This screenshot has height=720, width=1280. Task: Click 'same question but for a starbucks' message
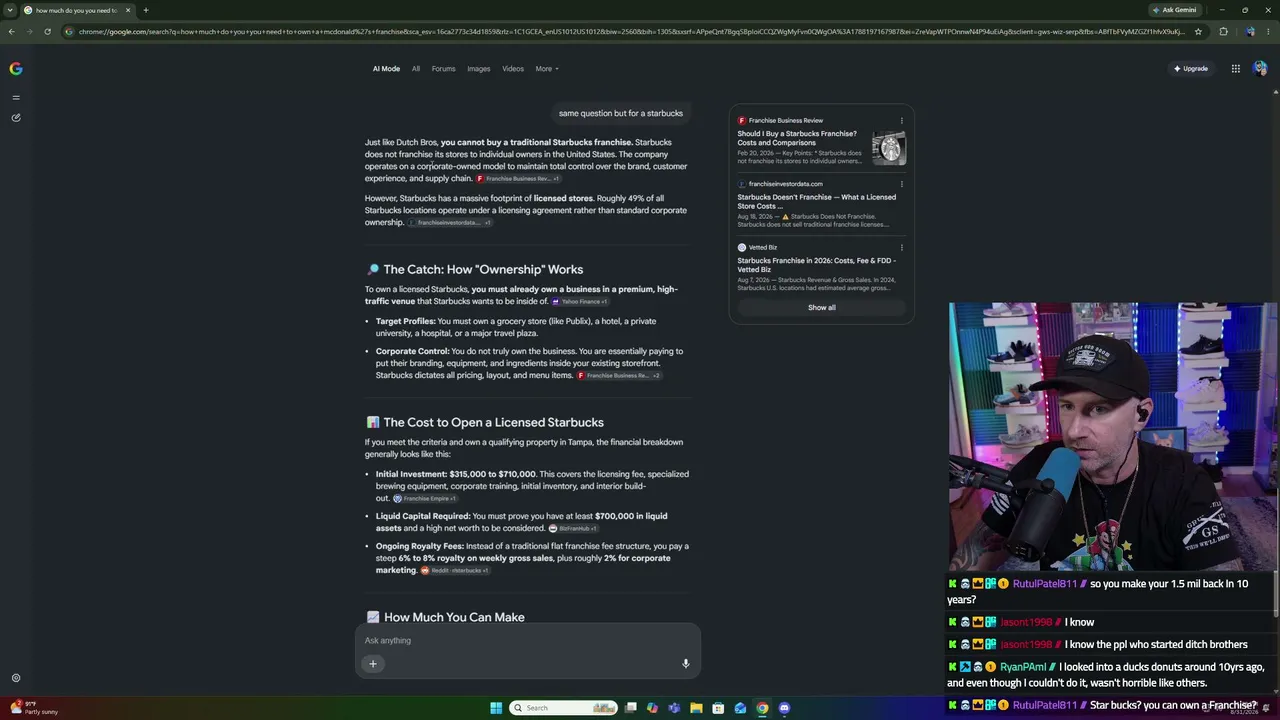point(621,114)
